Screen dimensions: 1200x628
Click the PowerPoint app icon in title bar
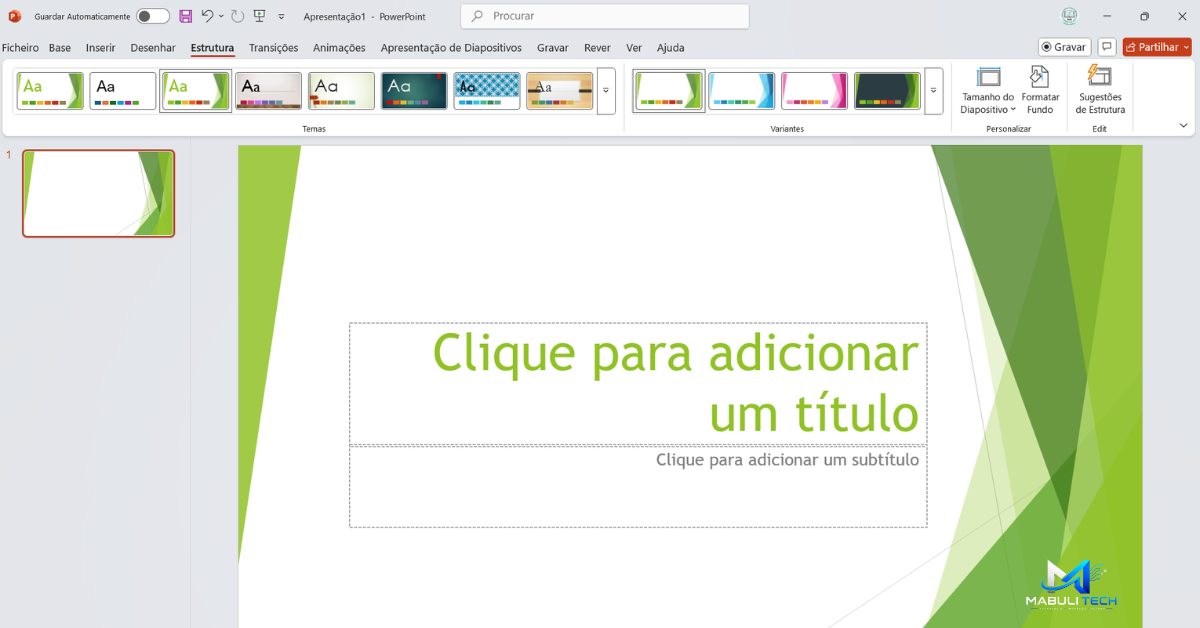pos(14,16)
